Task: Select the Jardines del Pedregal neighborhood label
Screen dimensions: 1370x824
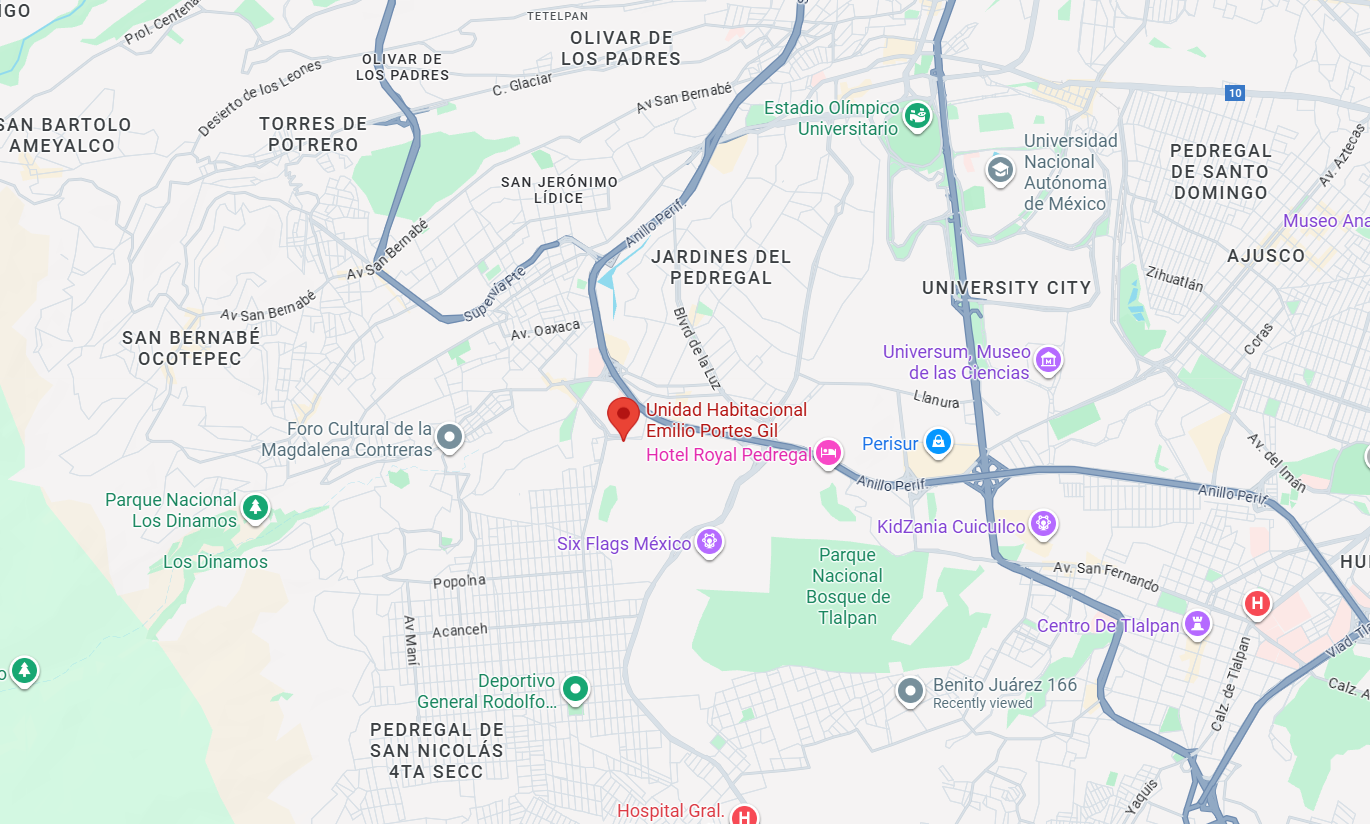Action: (721, 267)
